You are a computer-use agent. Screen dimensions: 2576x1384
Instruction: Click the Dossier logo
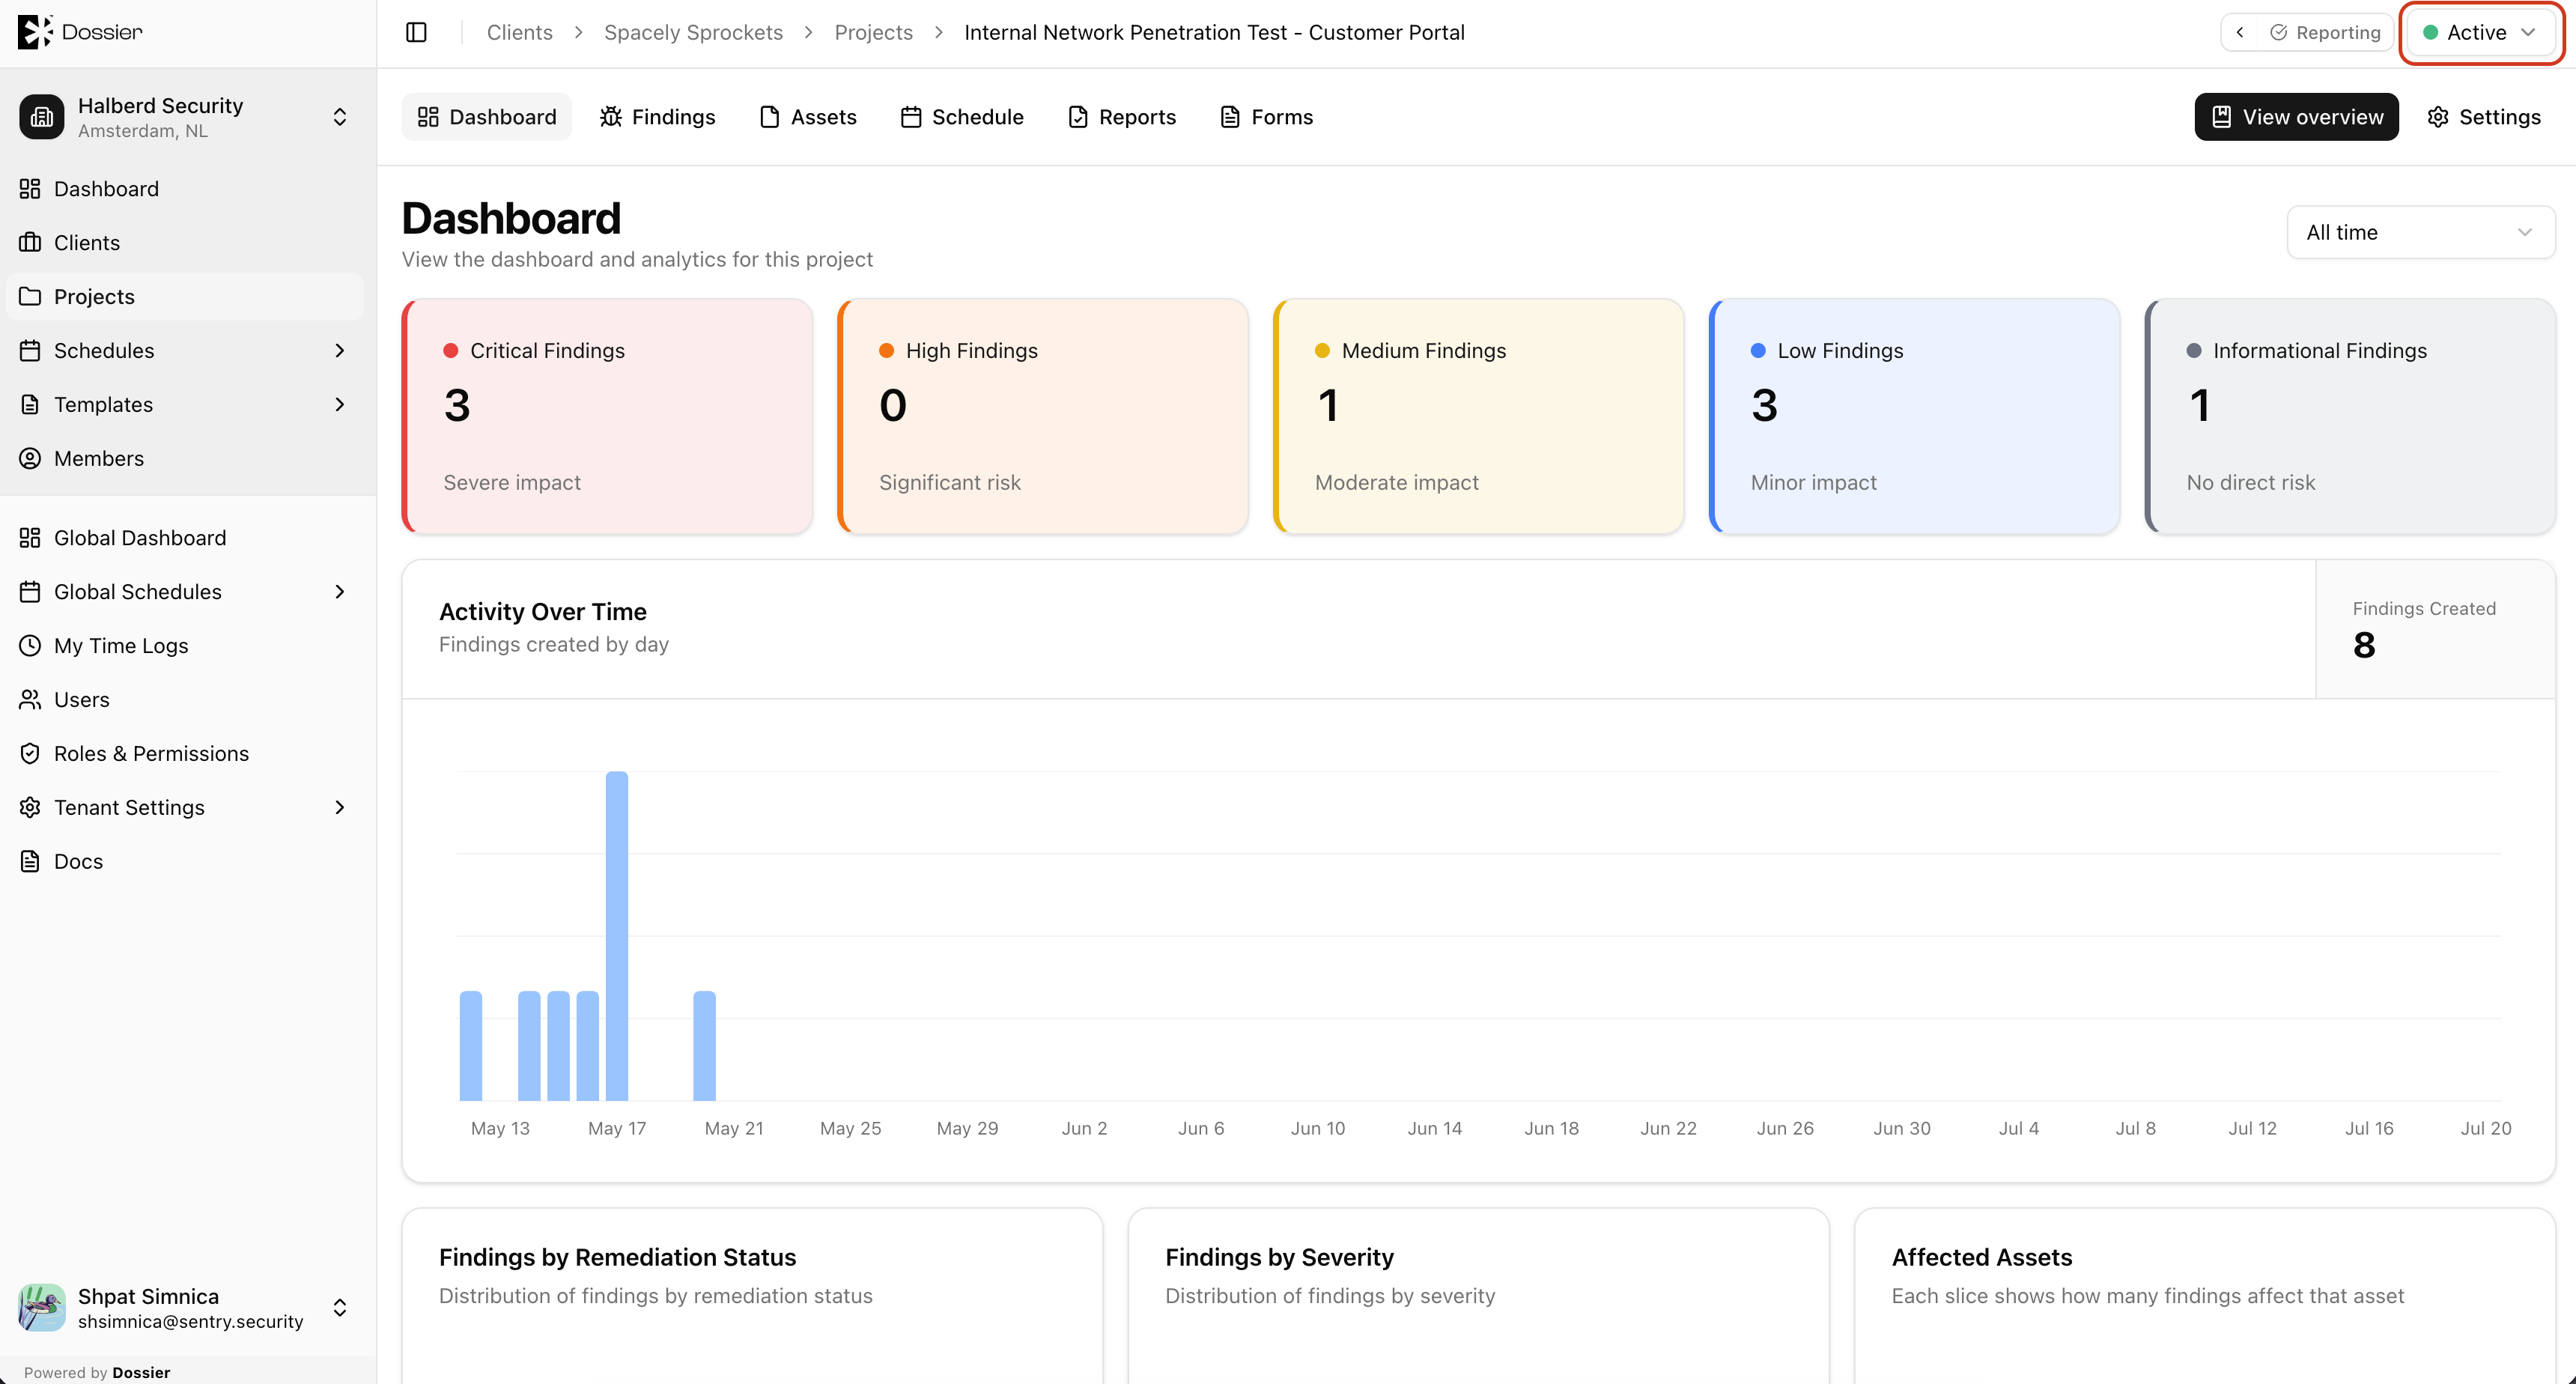tap(80, 32)
